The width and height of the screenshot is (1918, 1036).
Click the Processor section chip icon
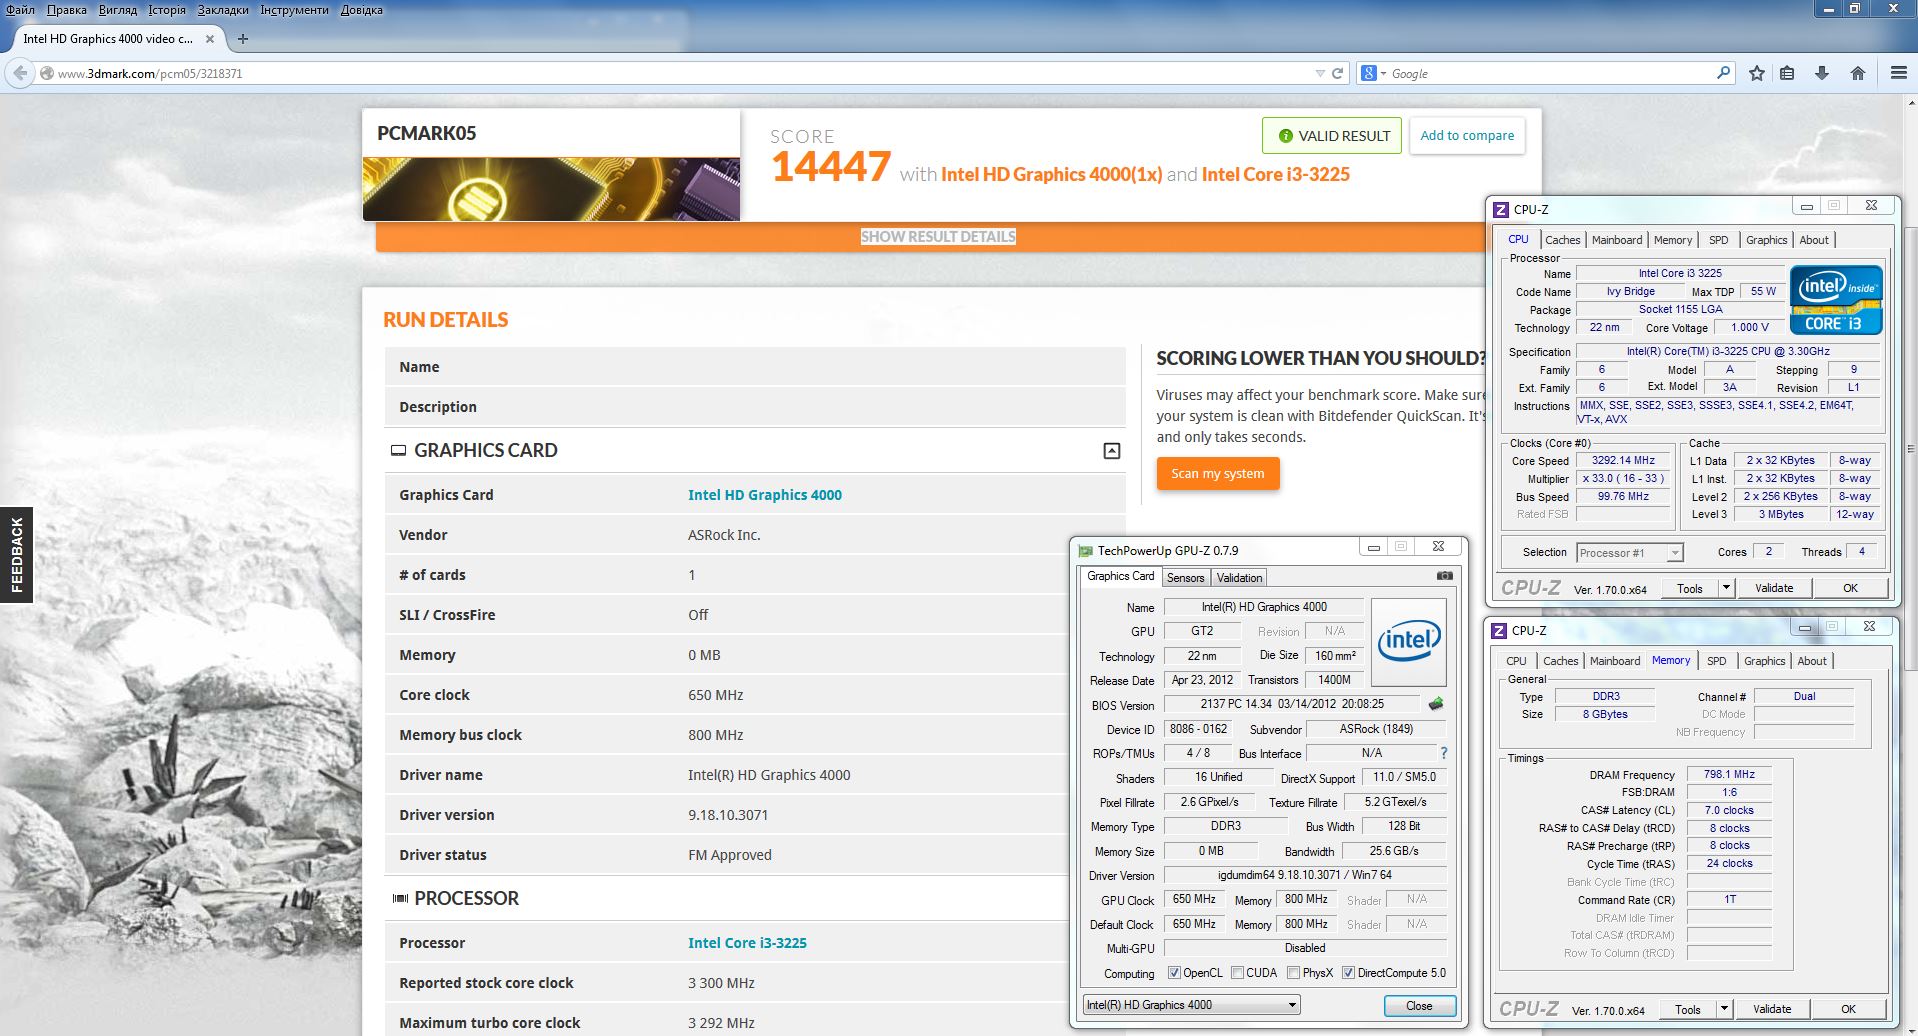point(400,899)
